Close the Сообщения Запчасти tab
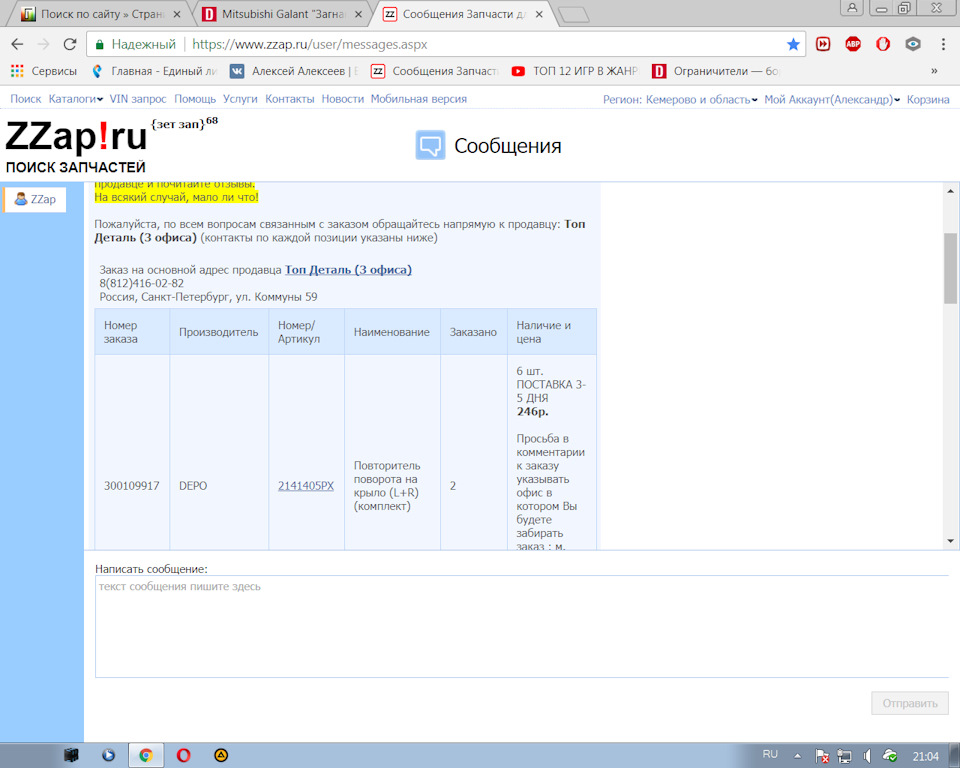 click(x=539, y=14)
